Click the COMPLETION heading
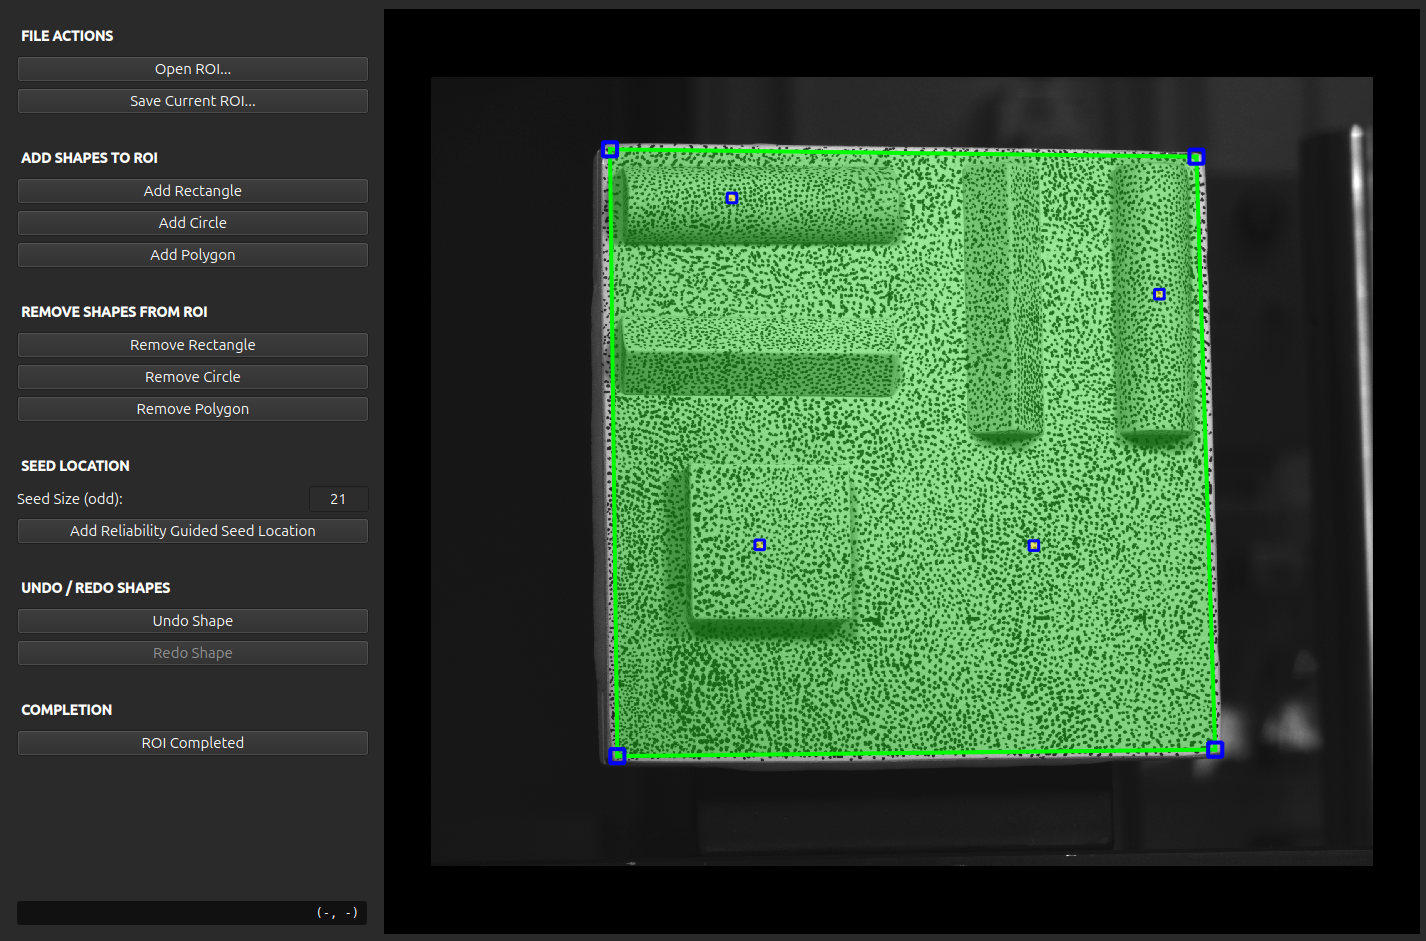The height and width of the screenshot is (941, 1426). (66, 710)
